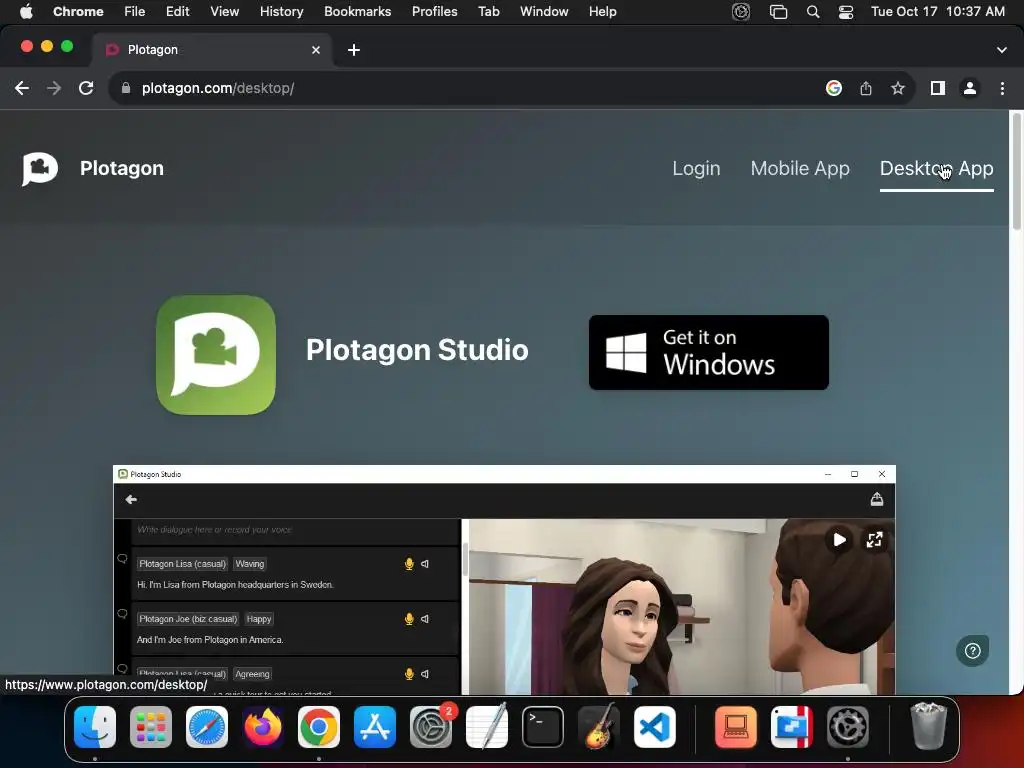Go back with browser back arrow
The width and height of the screenshot is (1024, 768).
pos(22,88)
